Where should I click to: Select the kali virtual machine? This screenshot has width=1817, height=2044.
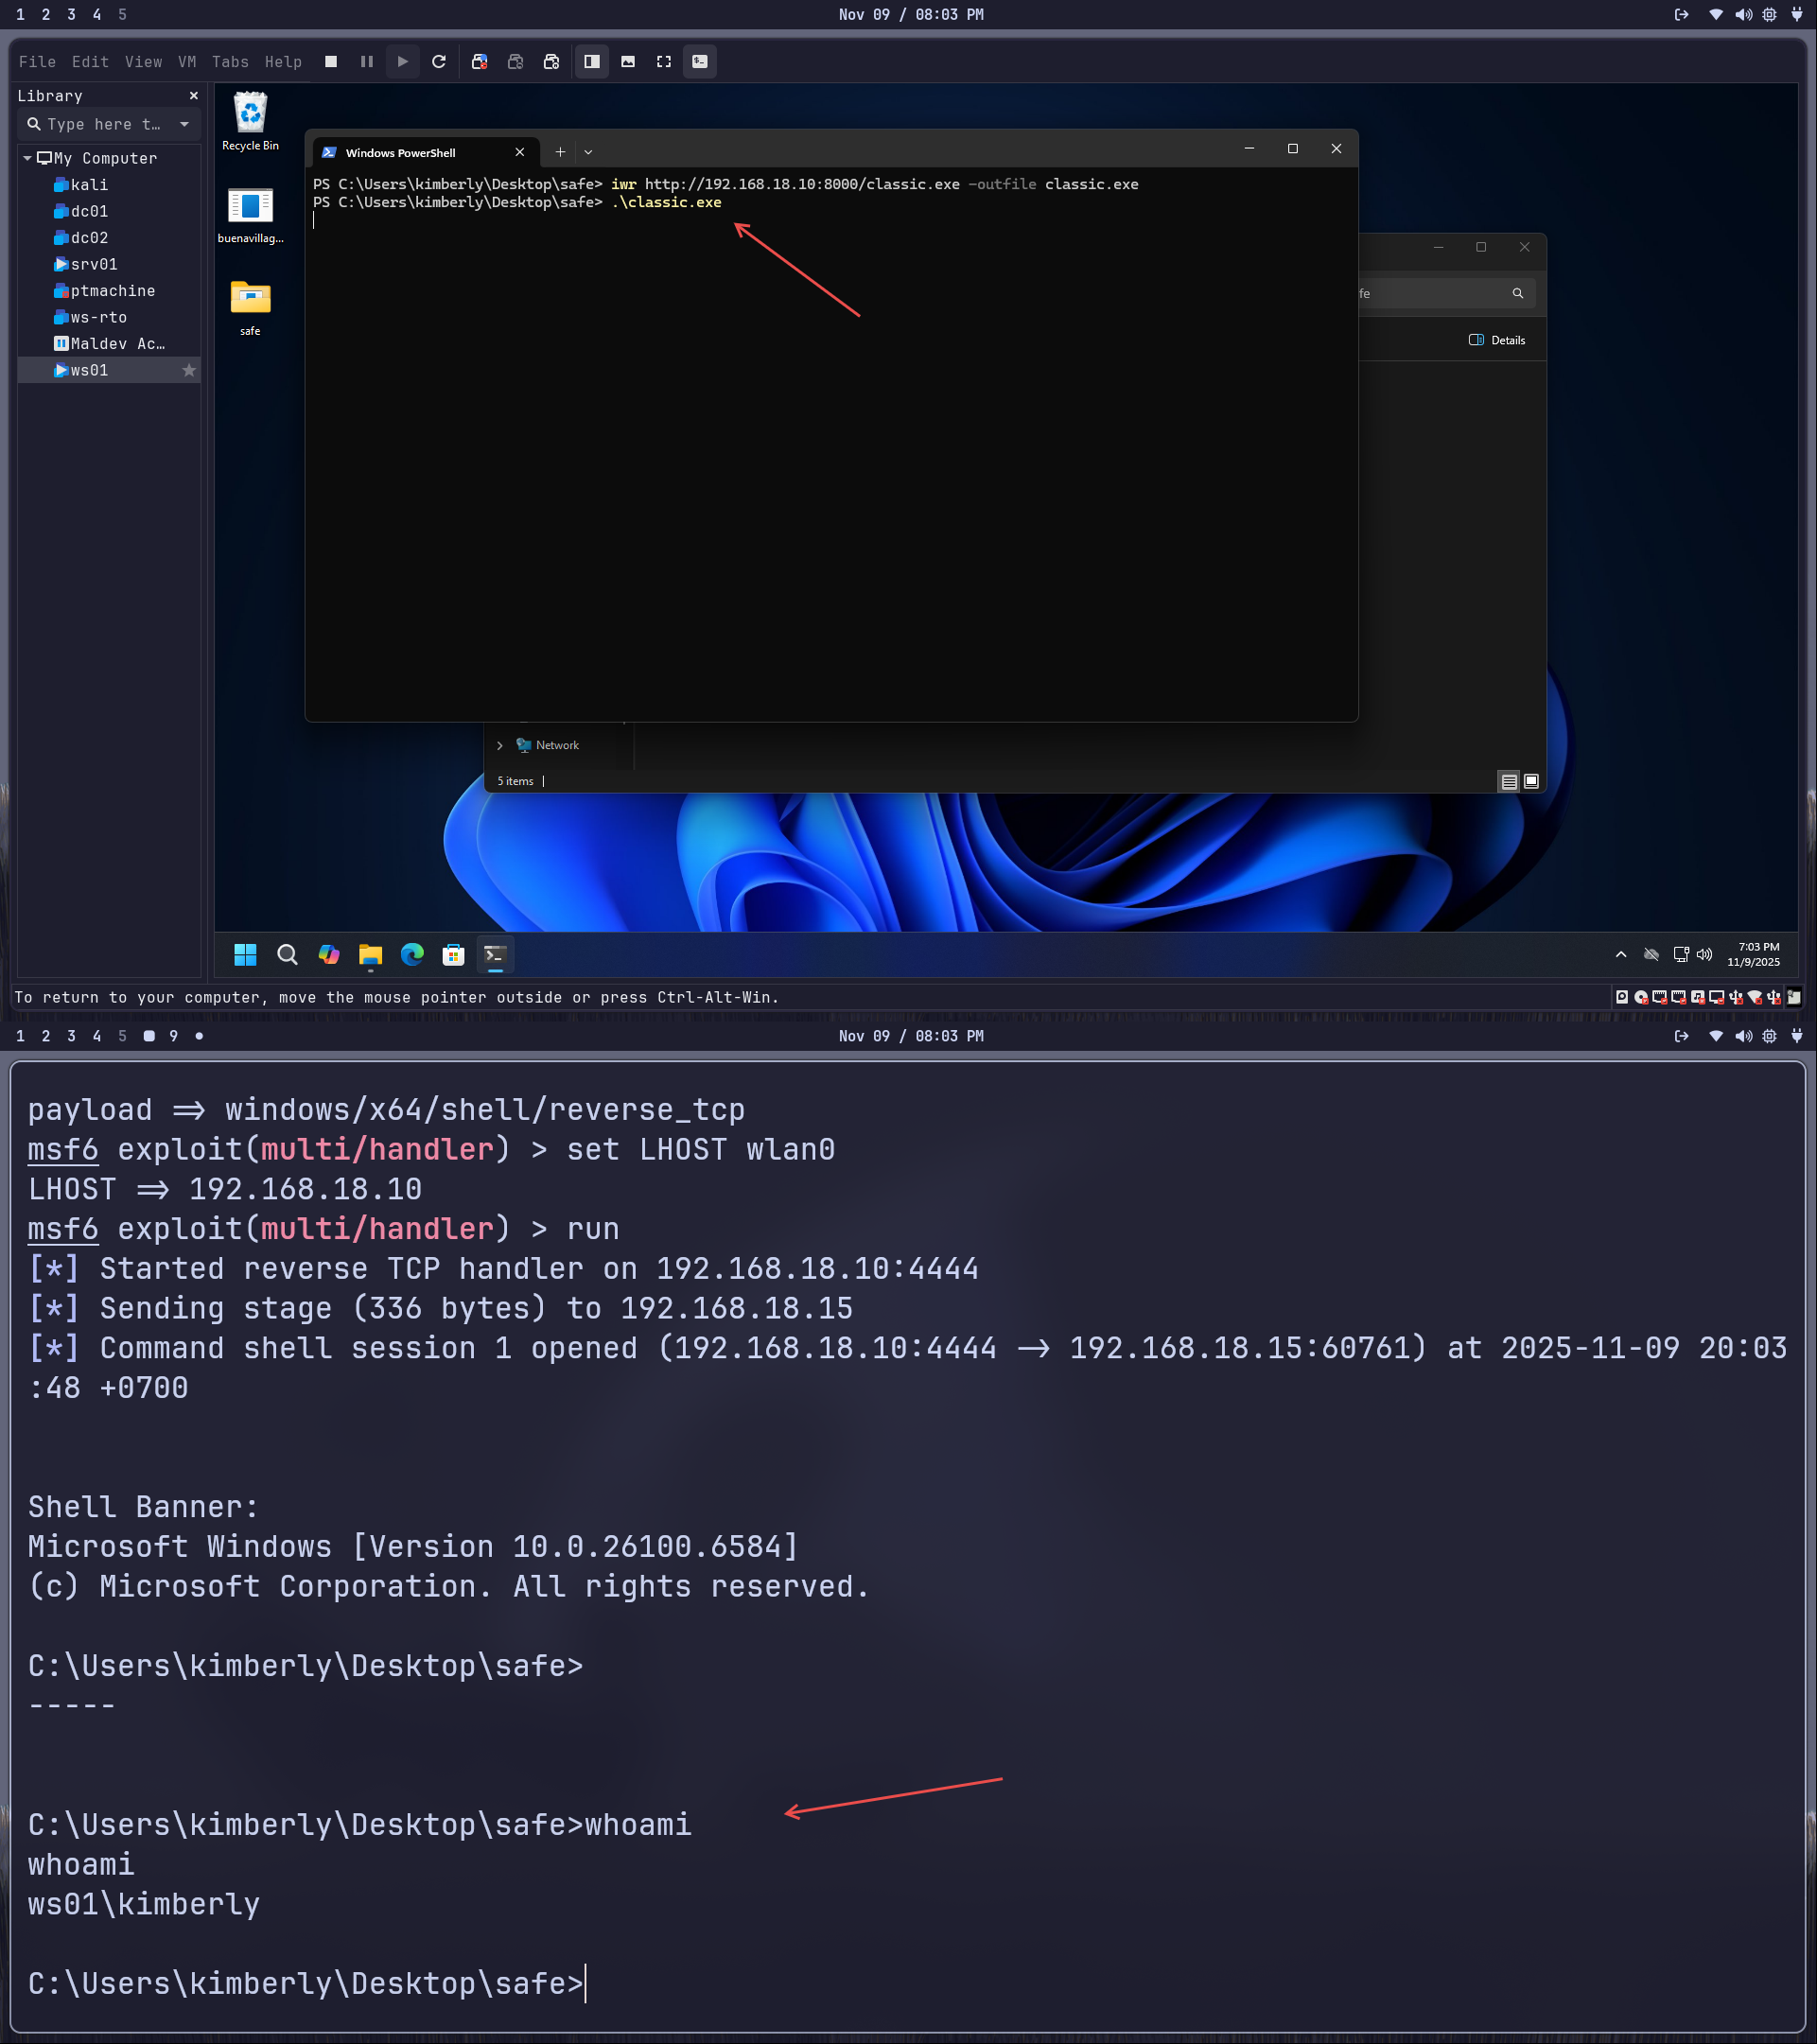coord(89,185)
